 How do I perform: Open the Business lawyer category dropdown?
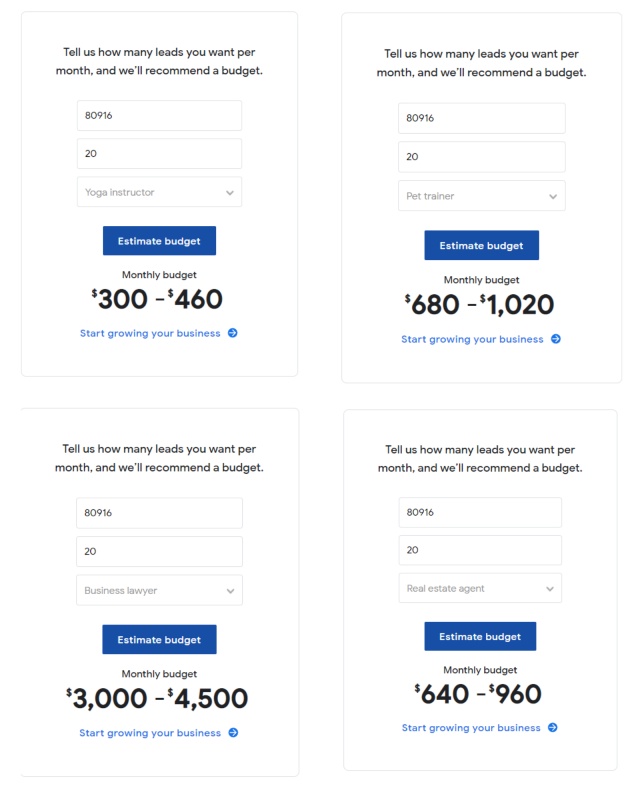(159, 590)
